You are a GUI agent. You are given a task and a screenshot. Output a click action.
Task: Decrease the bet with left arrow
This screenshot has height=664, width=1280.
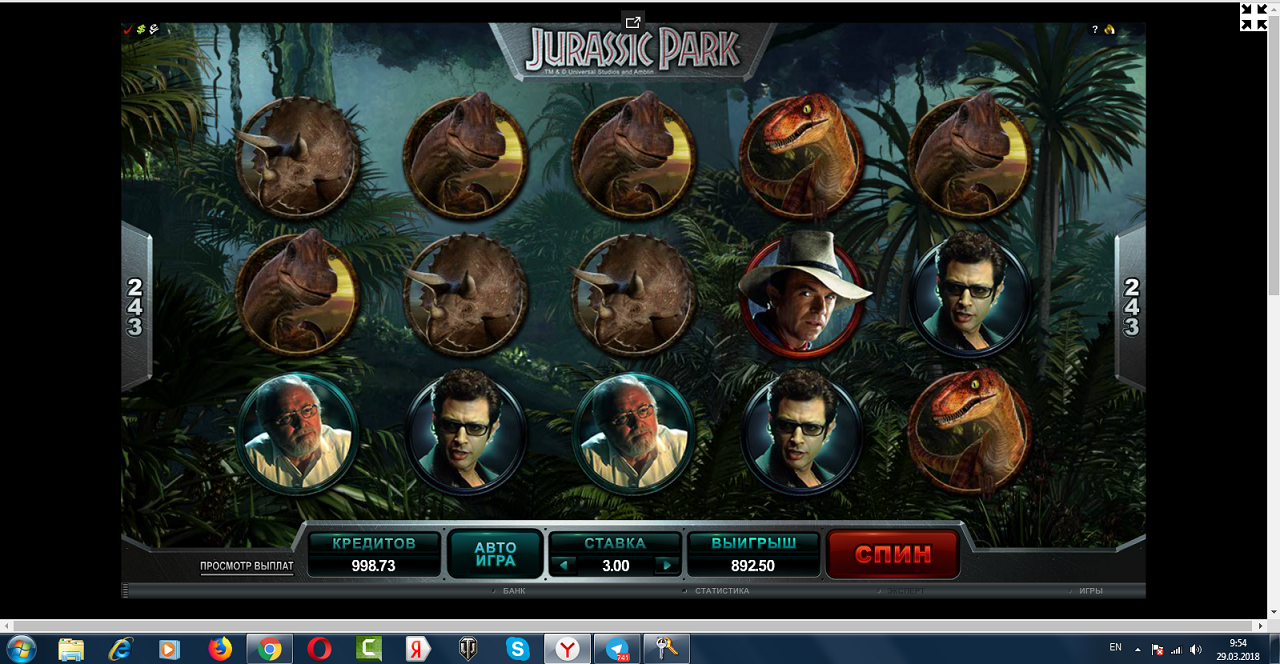point(563,565)
